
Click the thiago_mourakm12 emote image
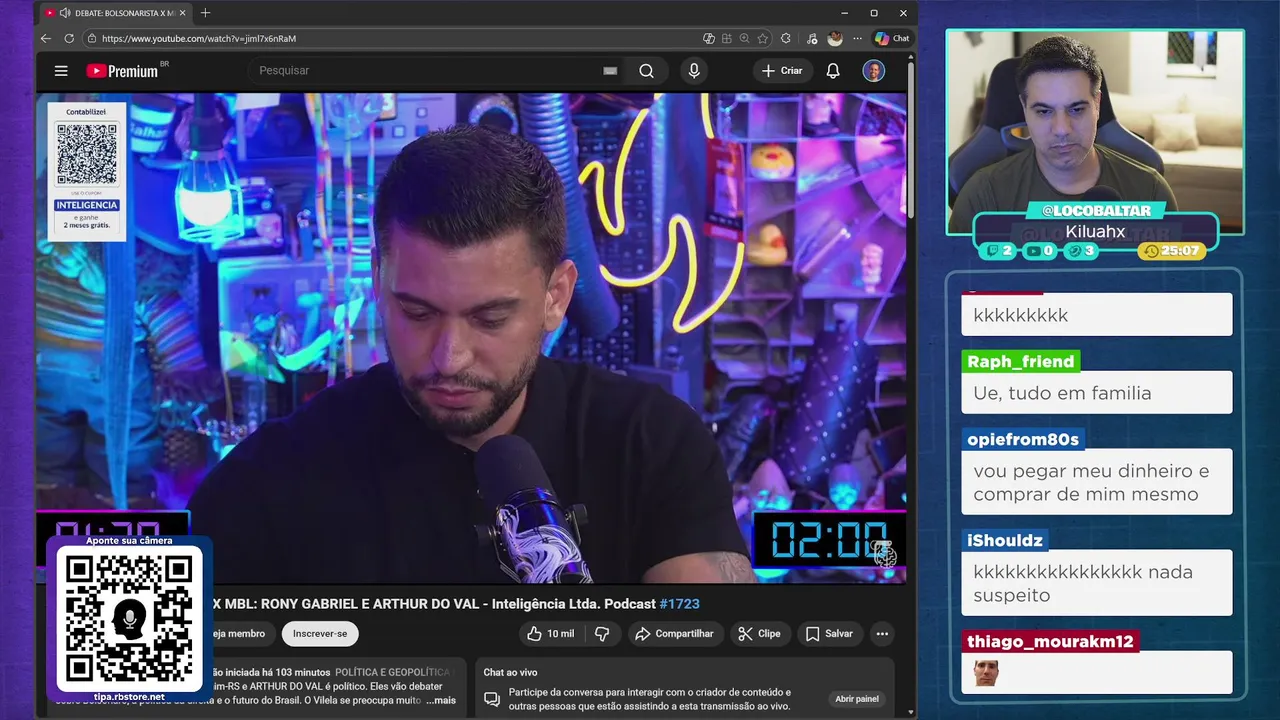point(986,673)
